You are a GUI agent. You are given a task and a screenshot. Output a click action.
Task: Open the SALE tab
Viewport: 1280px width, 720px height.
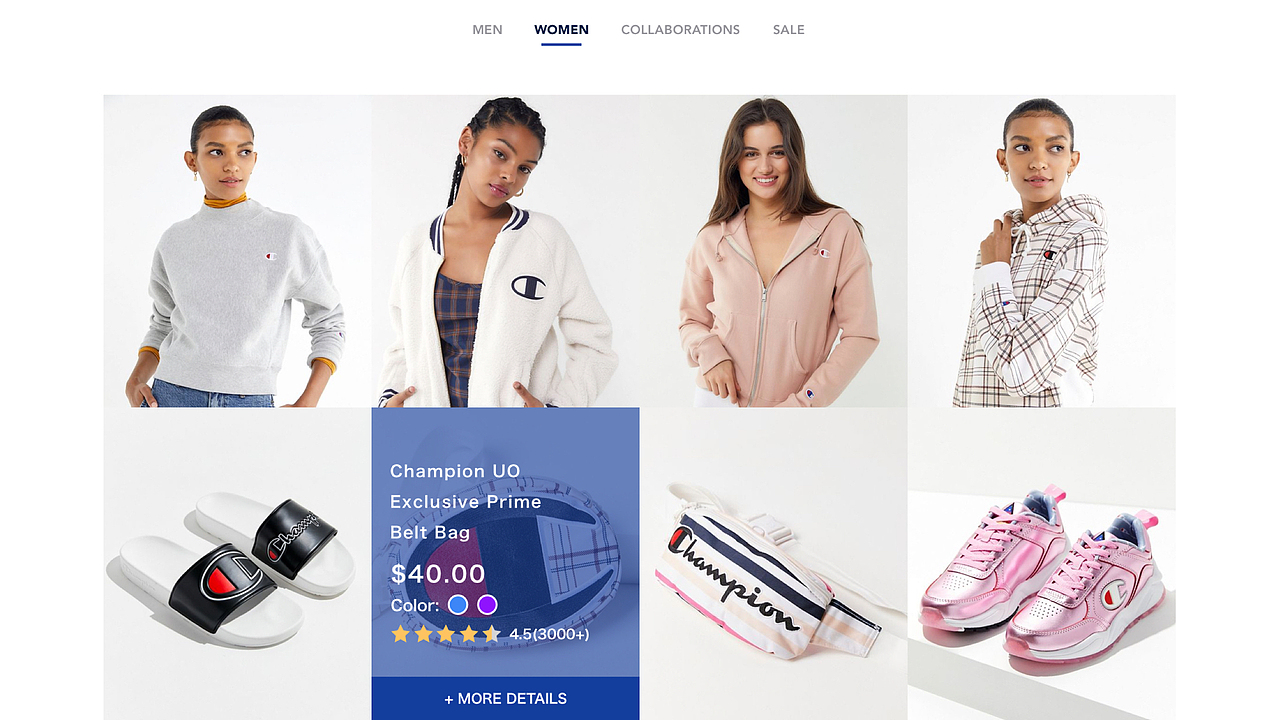(788, 30)
